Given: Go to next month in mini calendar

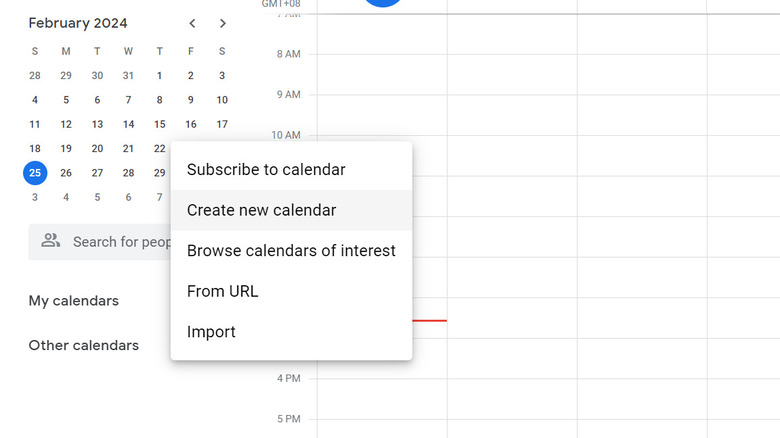Looking at the screenshot, I should point(223,23).
